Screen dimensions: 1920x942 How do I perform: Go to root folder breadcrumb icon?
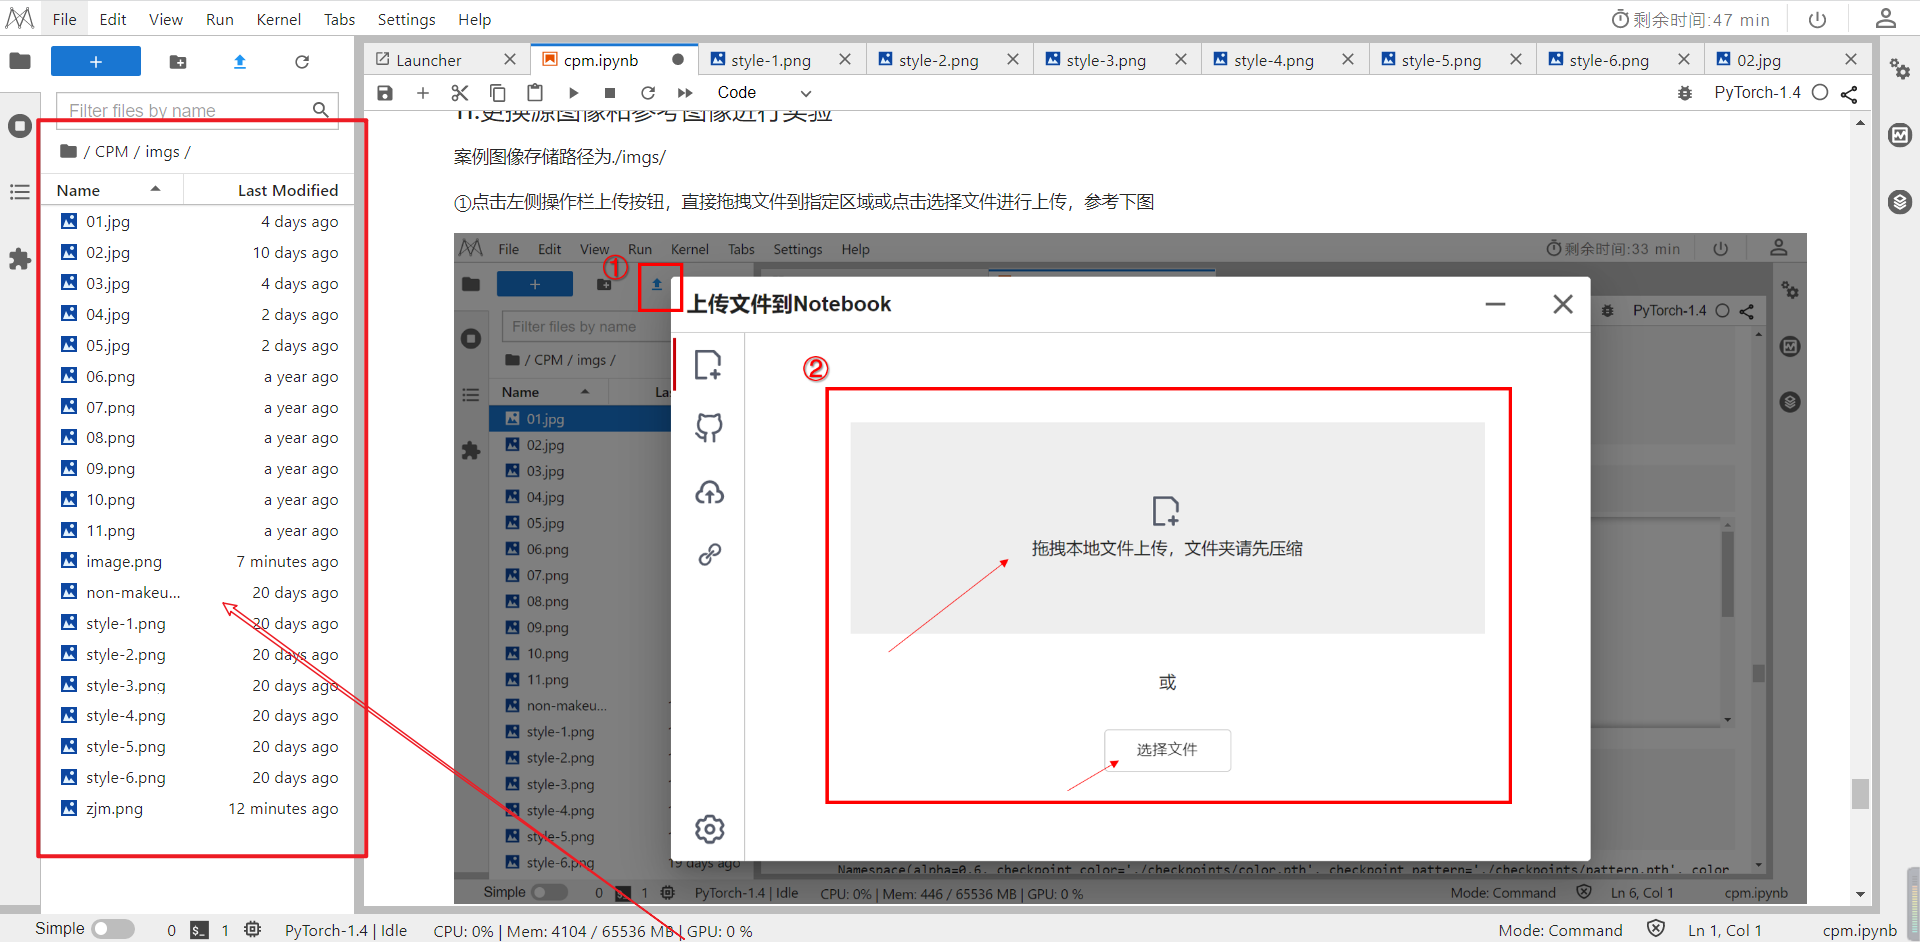click(x=68, y=152)
